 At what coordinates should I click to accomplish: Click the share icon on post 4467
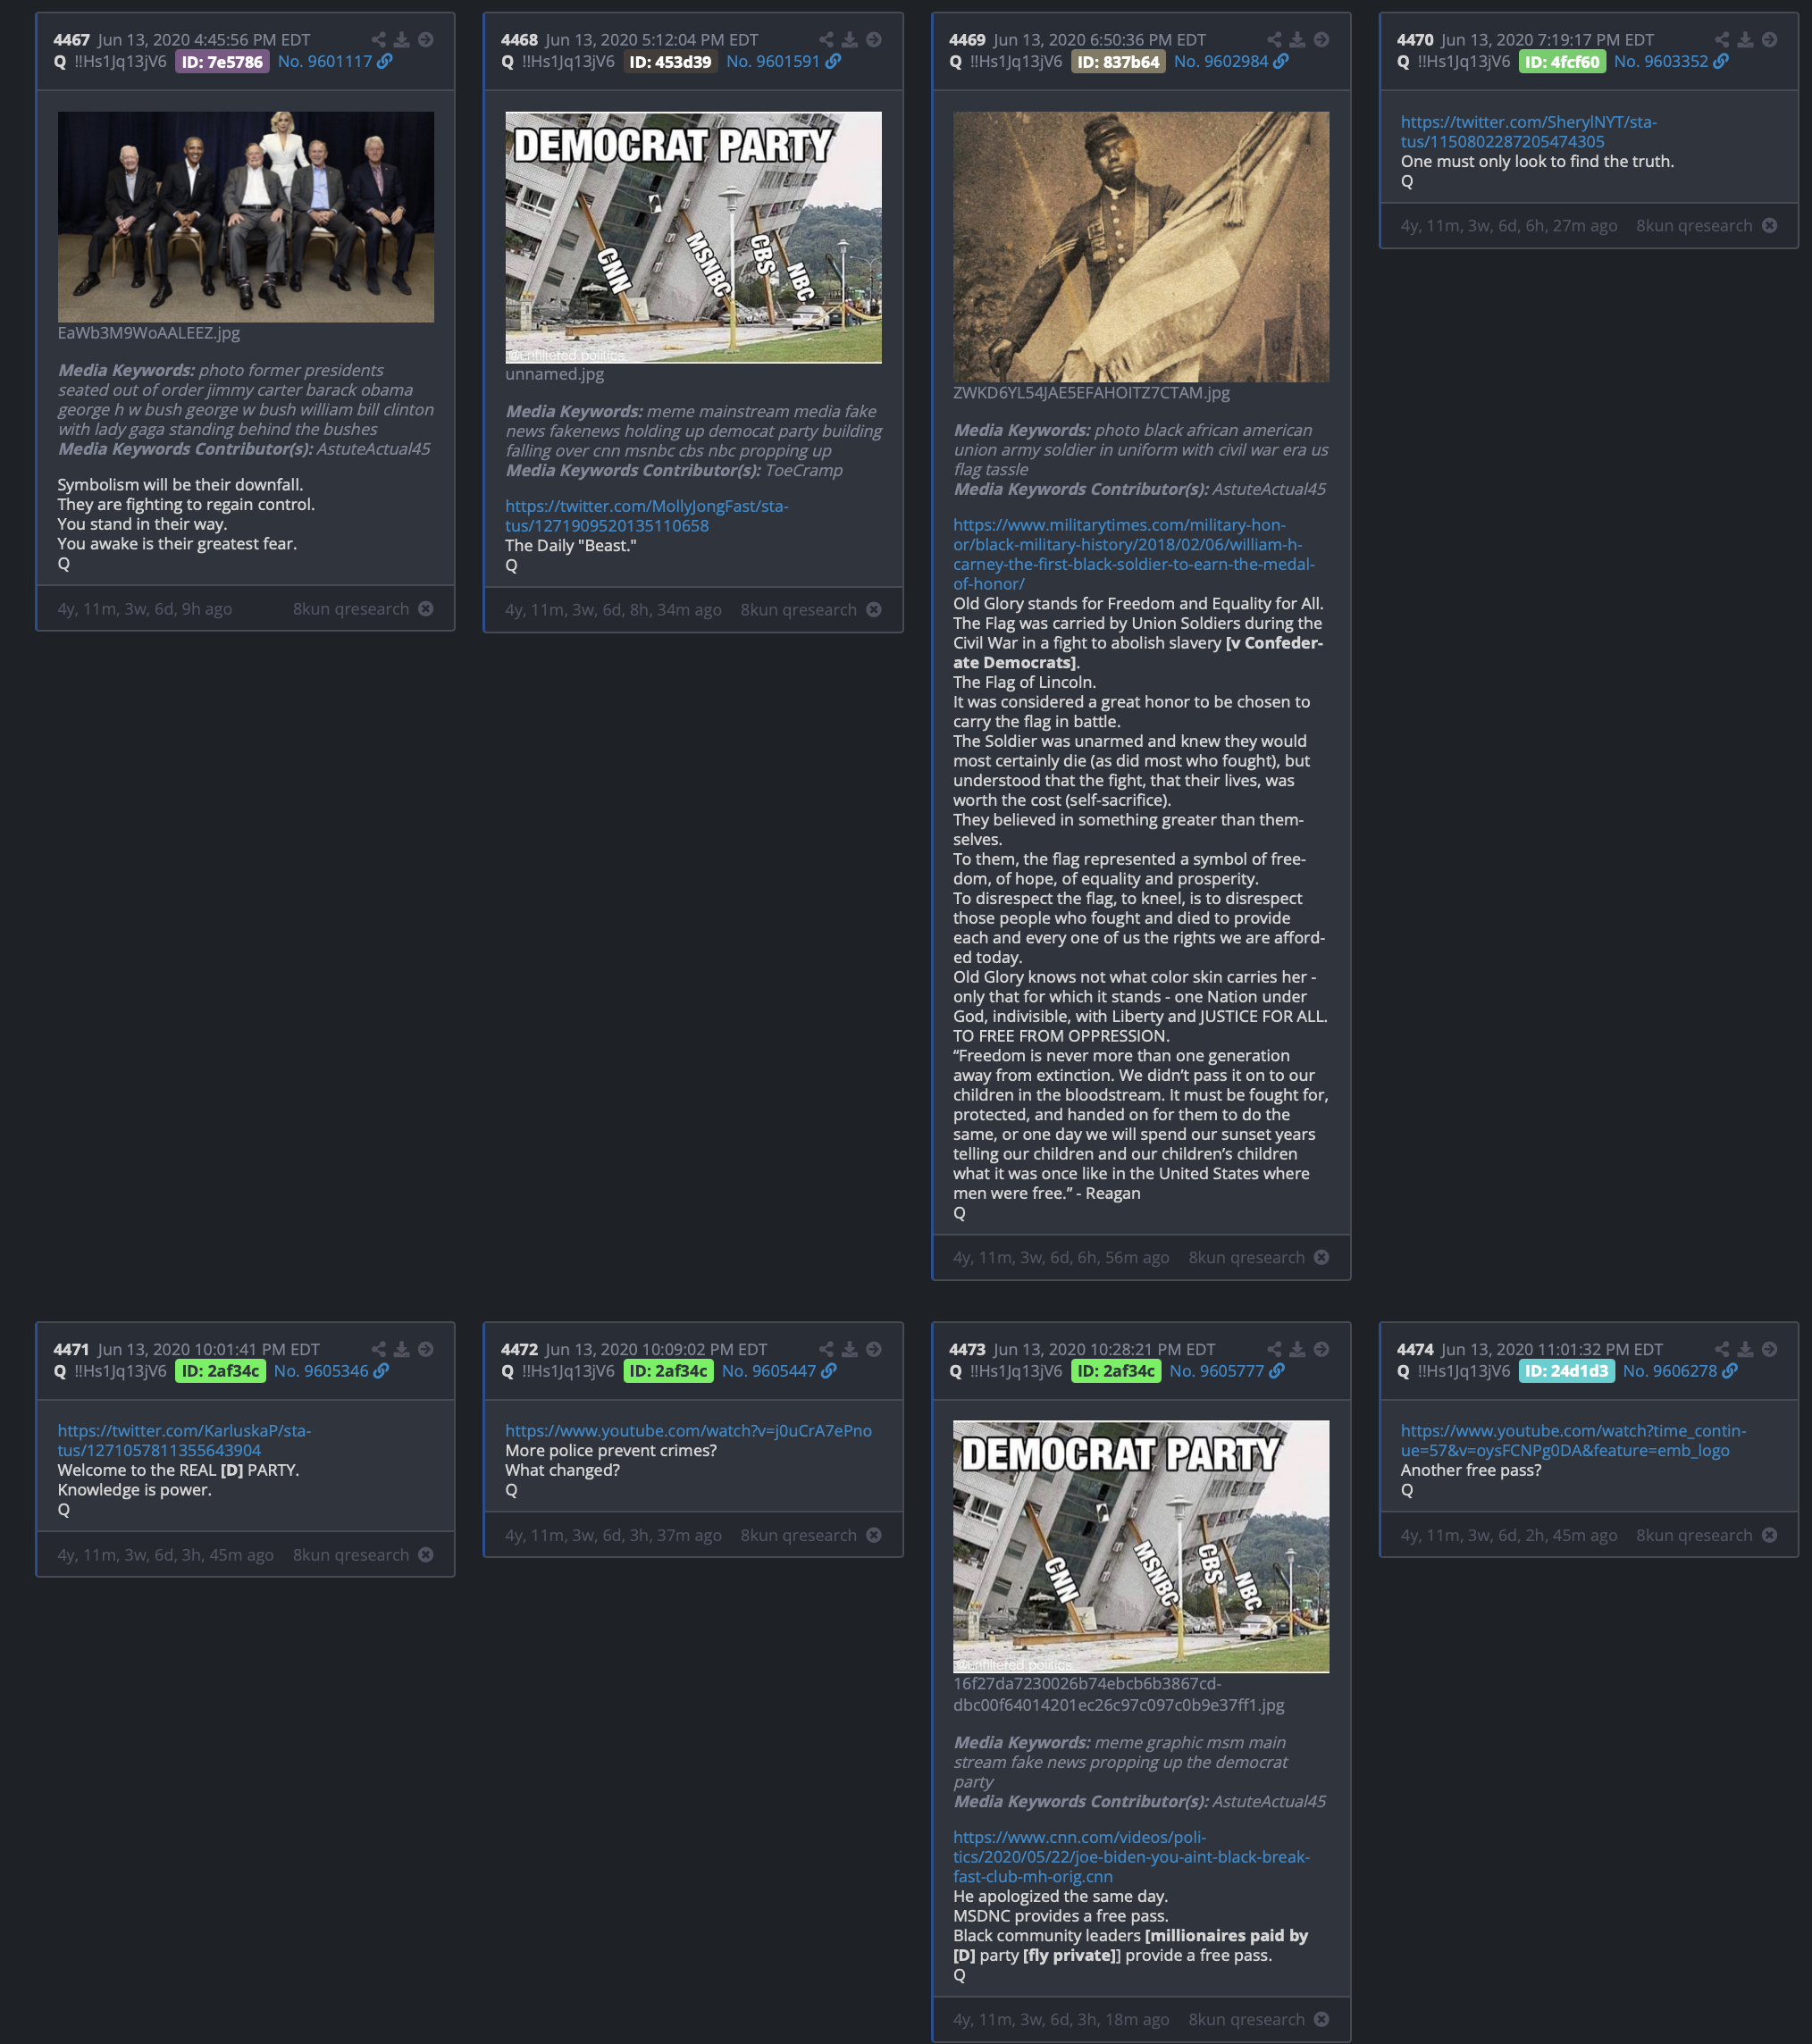pyautogui.click(x=378, y=40)
